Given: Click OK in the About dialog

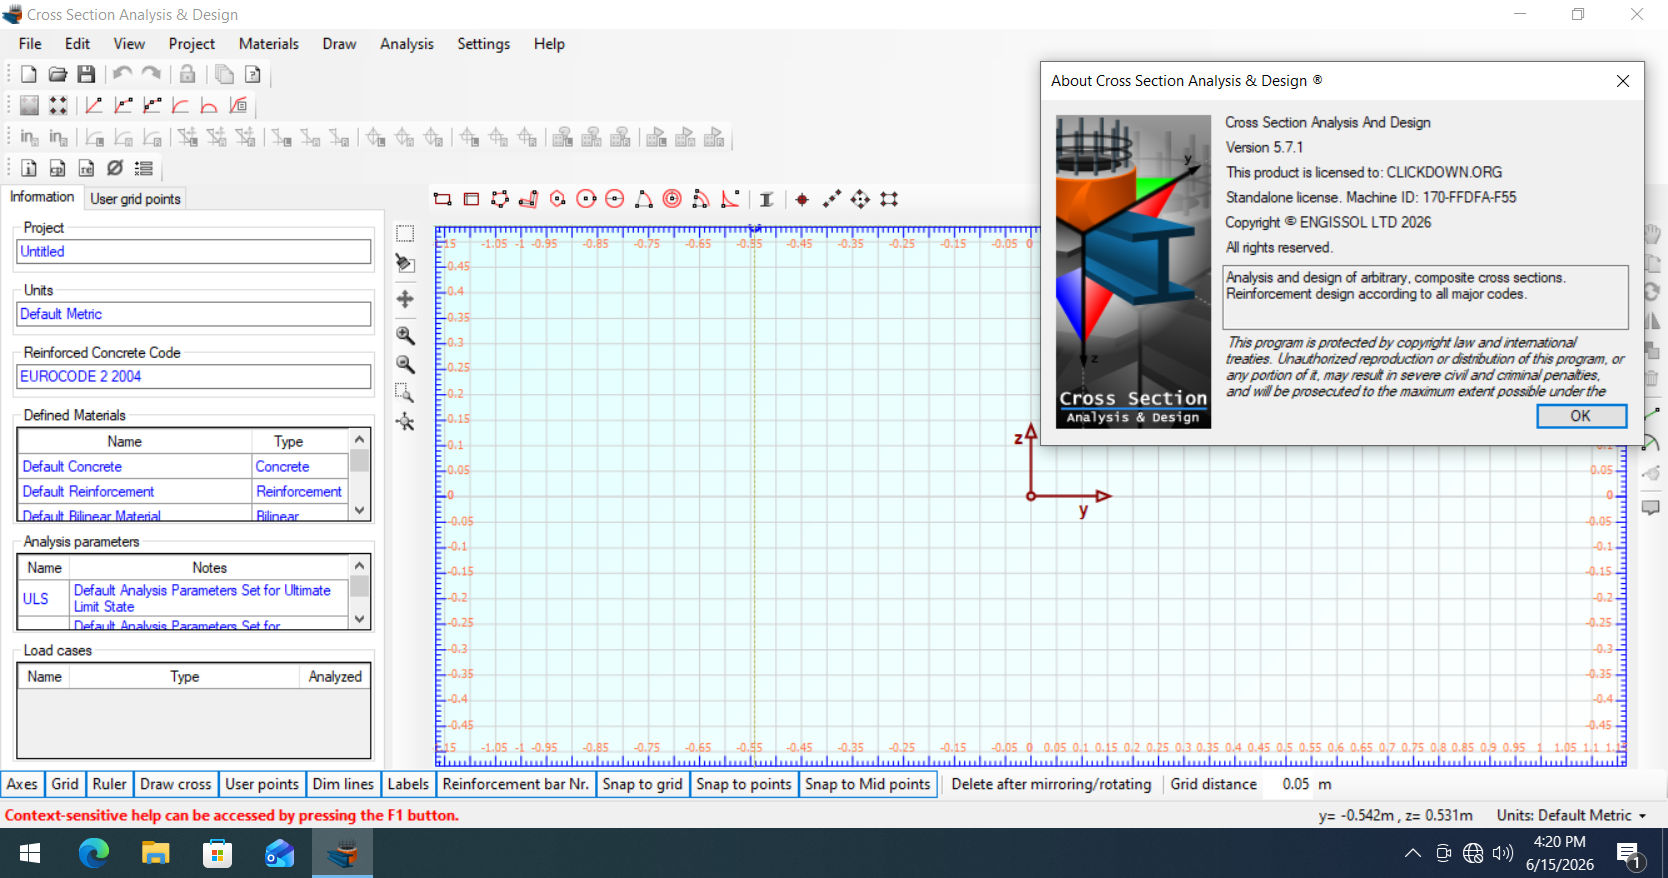Looking at the screenshot, I should coord(1580,416).
